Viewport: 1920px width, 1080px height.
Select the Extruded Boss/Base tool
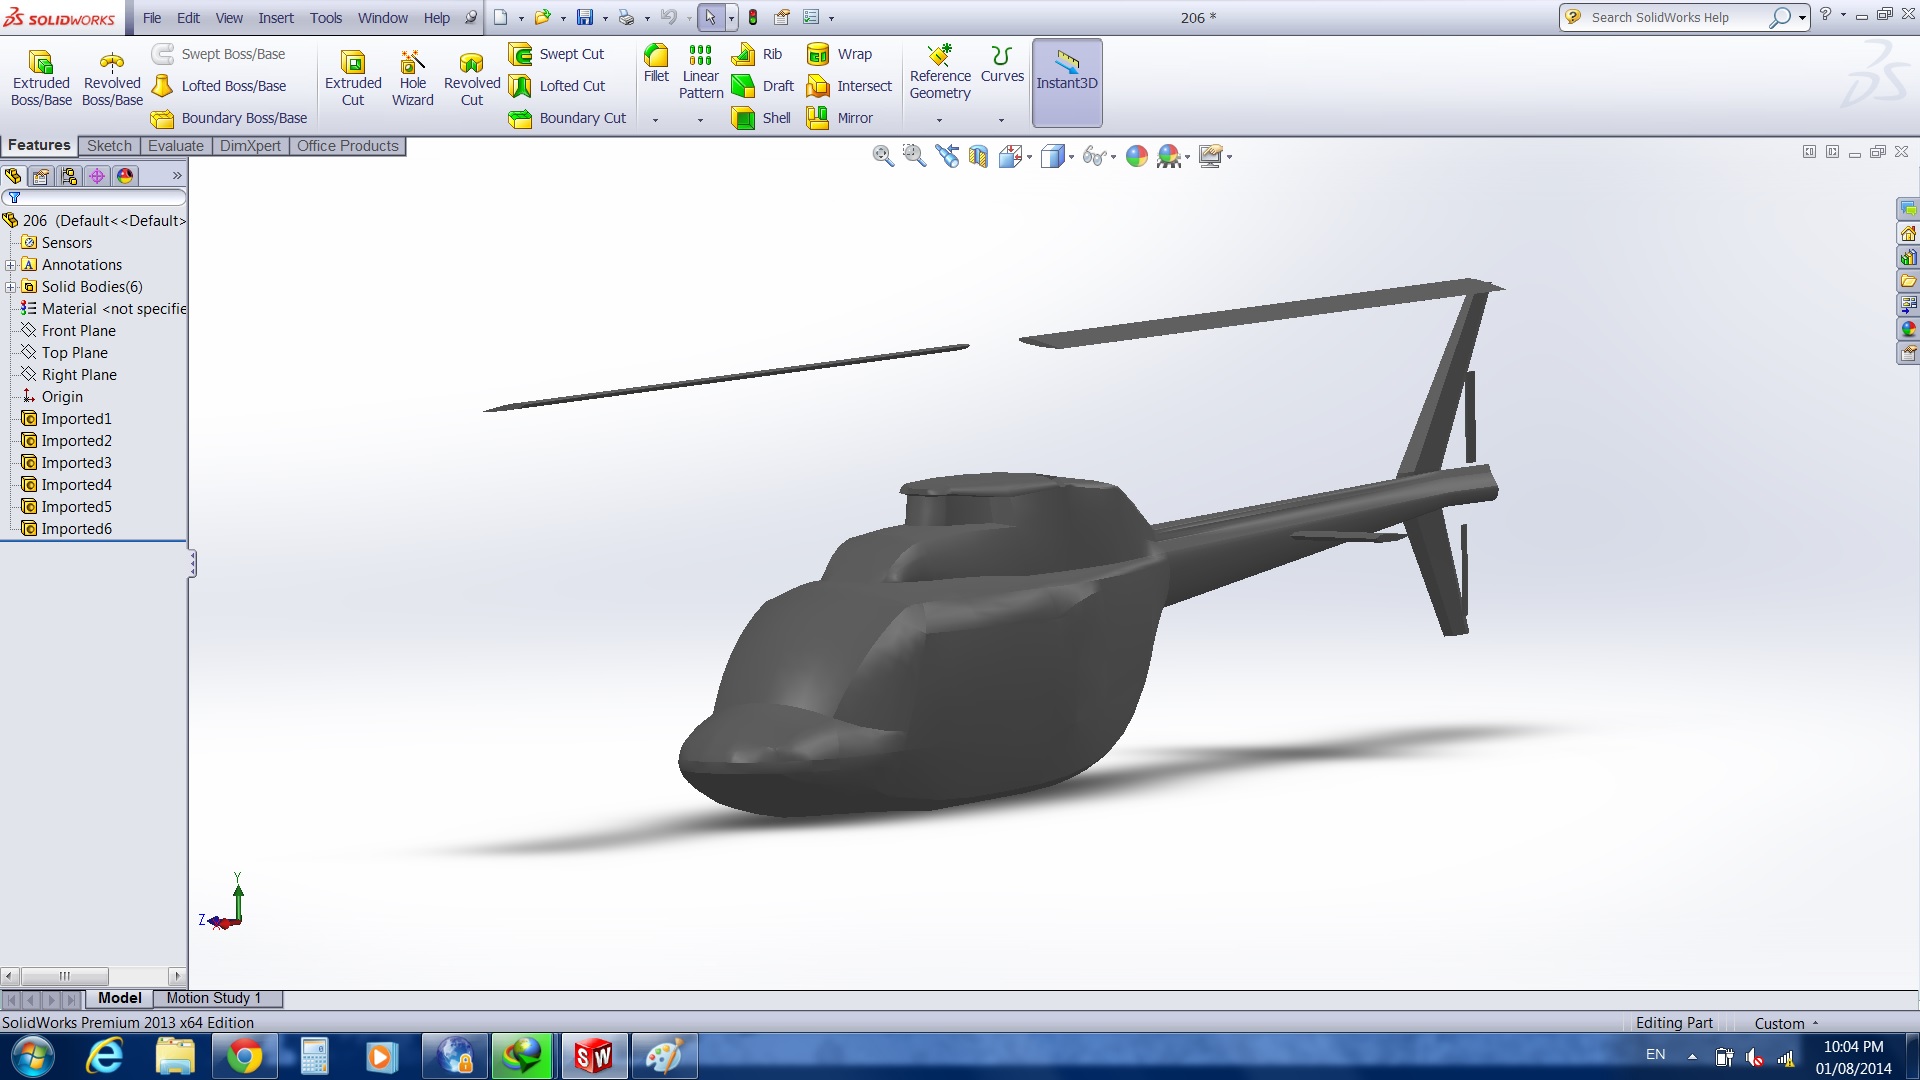[x=41, y=78]
